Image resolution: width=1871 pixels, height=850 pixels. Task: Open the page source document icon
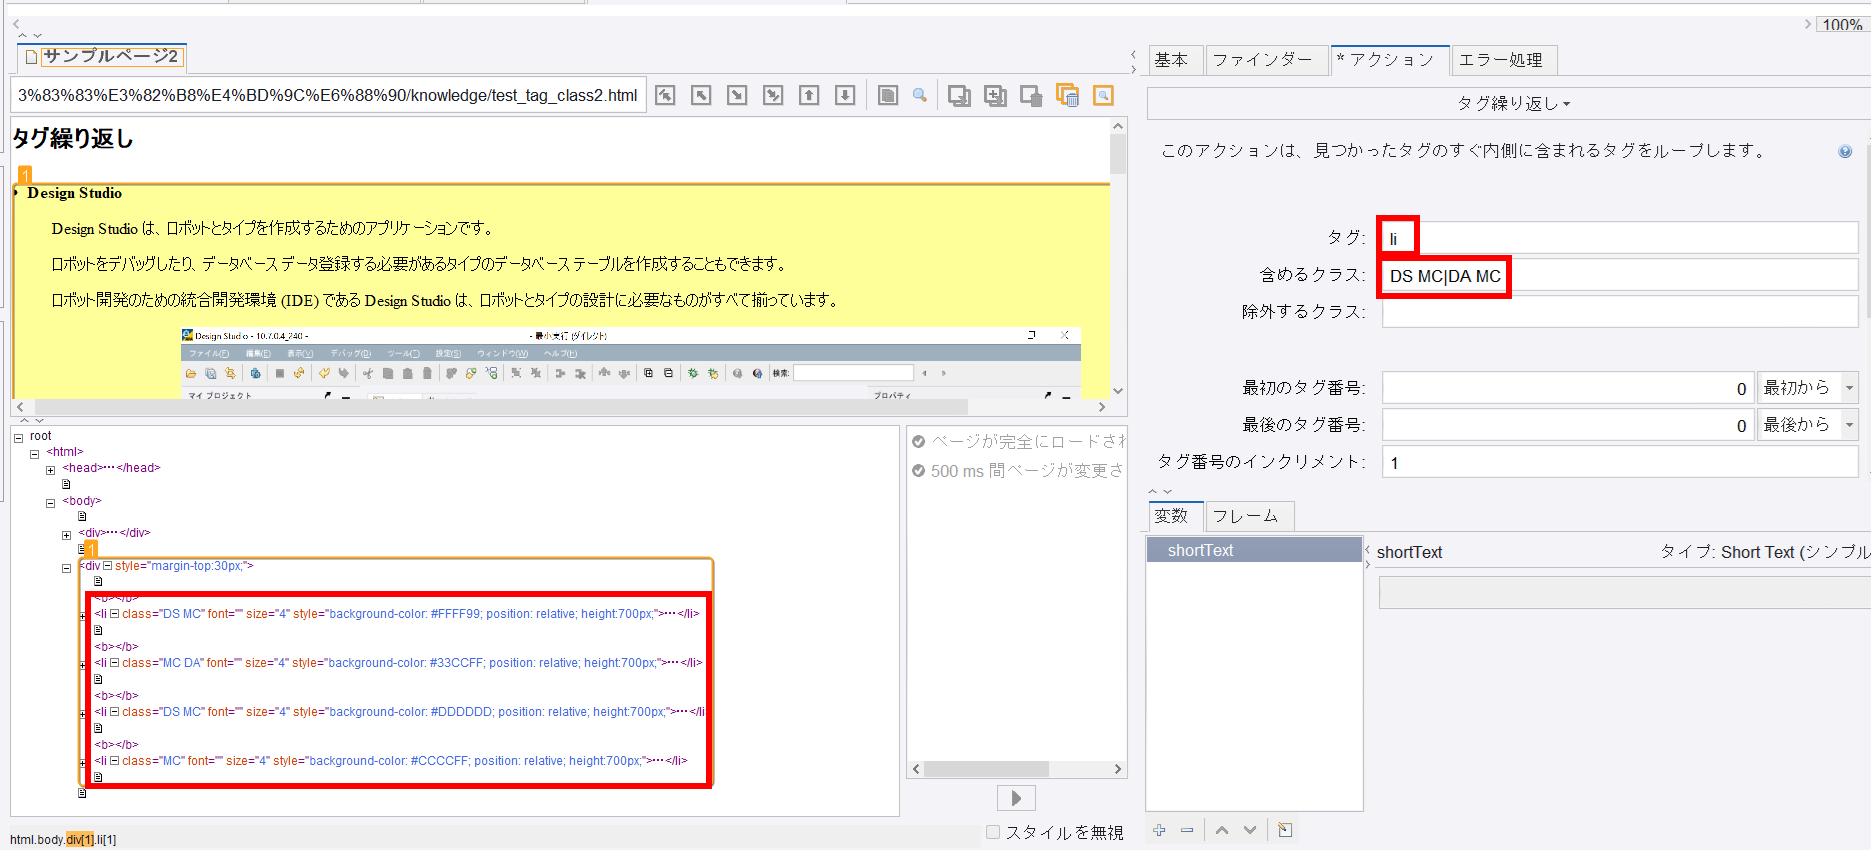pyautogui.click(x=887, y=95)
